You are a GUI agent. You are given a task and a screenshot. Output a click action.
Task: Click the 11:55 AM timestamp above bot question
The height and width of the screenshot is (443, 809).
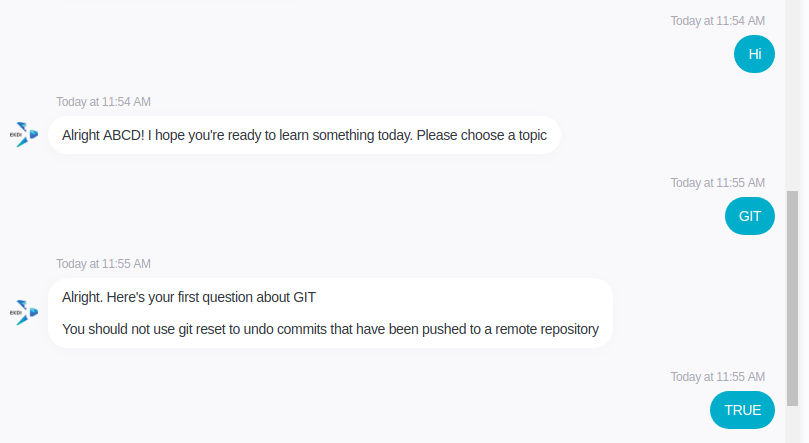coord(103,264)
